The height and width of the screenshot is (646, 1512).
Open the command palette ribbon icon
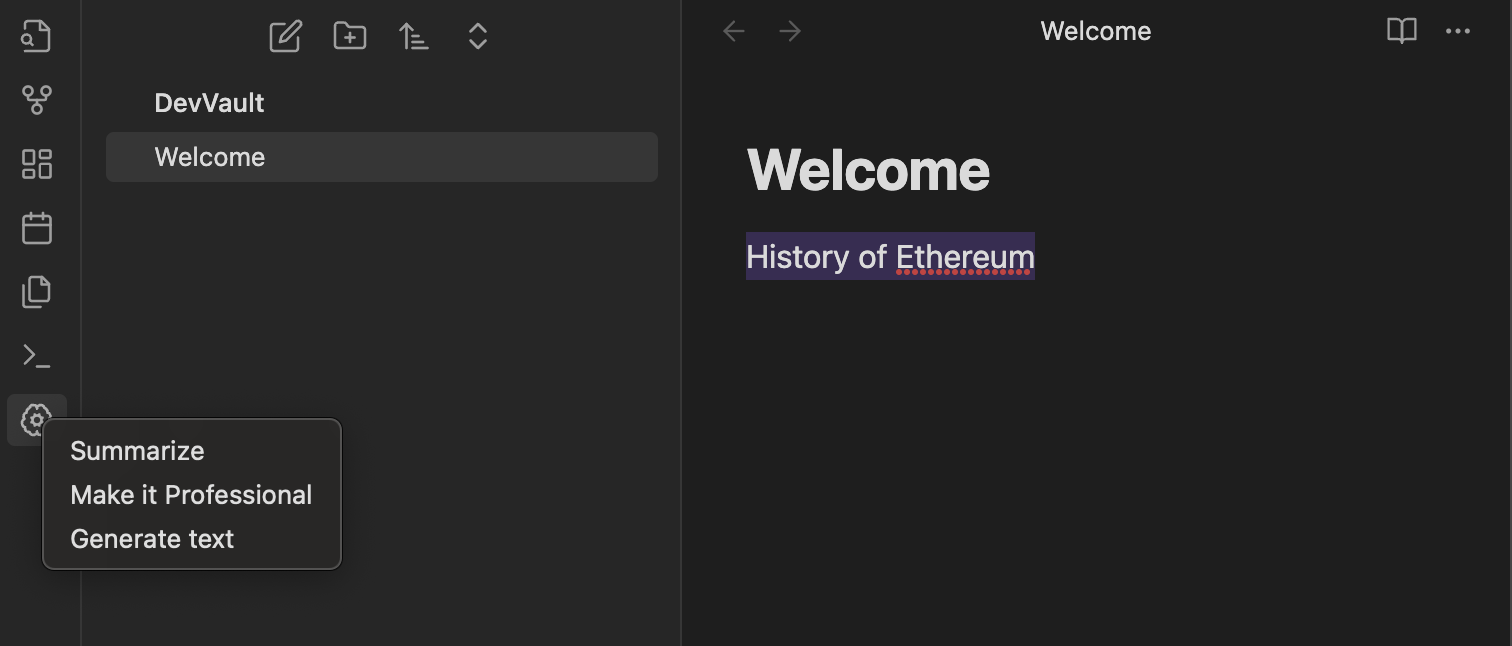[36, 356]
